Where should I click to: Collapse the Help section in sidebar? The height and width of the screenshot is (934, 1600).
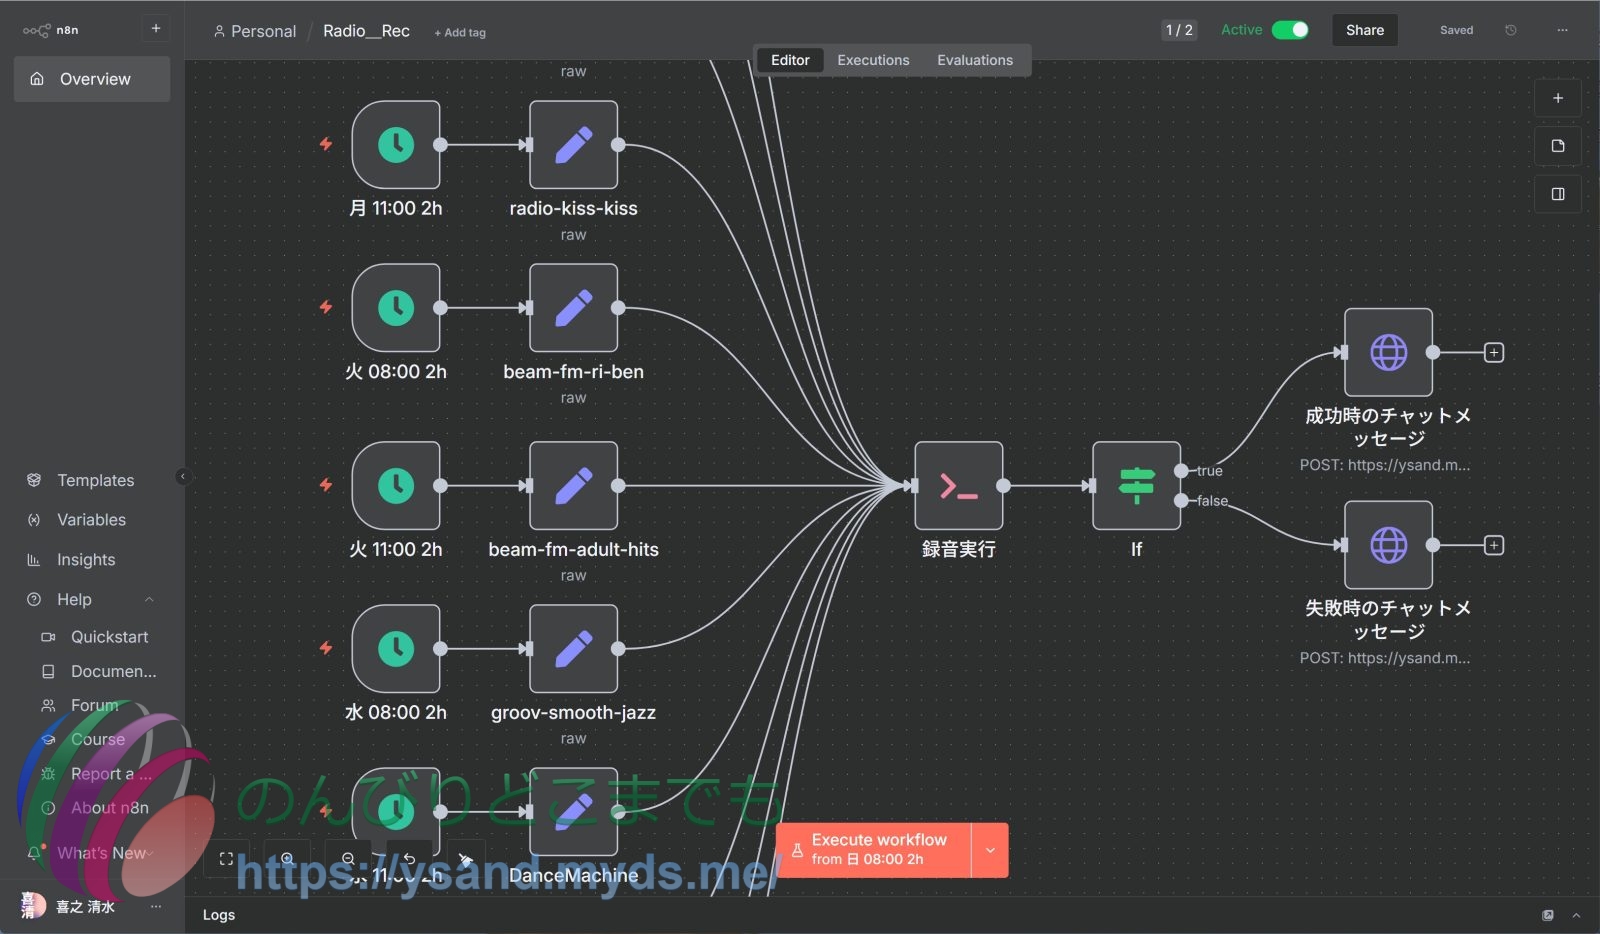(149, 600)
